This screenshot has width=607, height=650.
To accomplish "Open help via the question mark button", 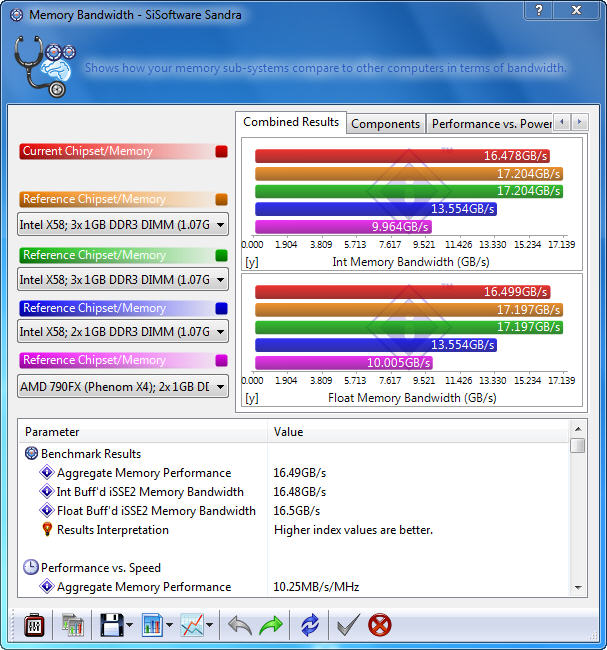I will click(538, 10).
